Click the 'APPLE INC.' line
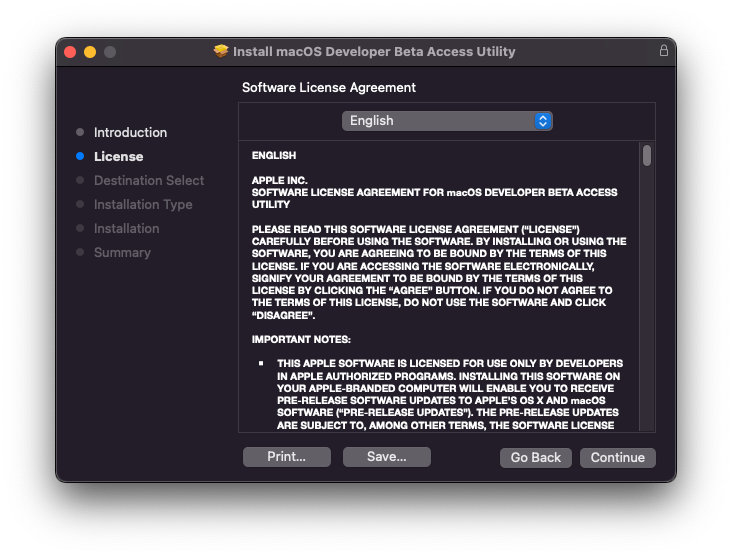The height and width of the screenshot is (556, 732). pyautogui.click(x=279, y=180)
